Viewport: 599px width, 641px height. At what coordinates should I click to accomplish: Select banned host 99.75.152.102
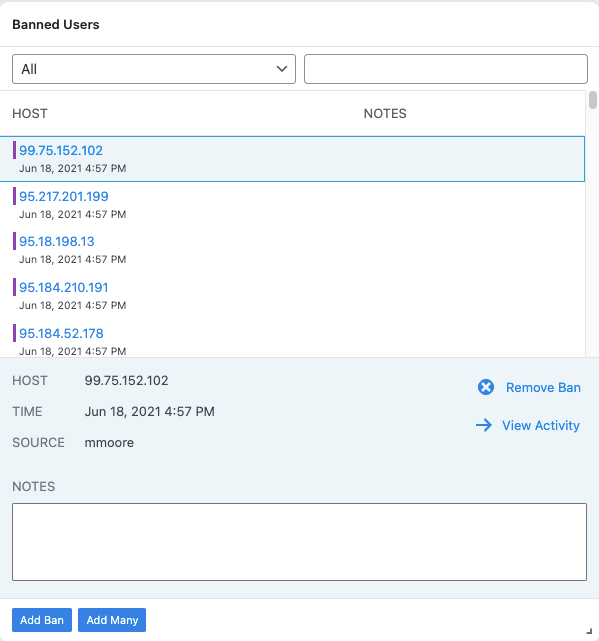(292, 159)
